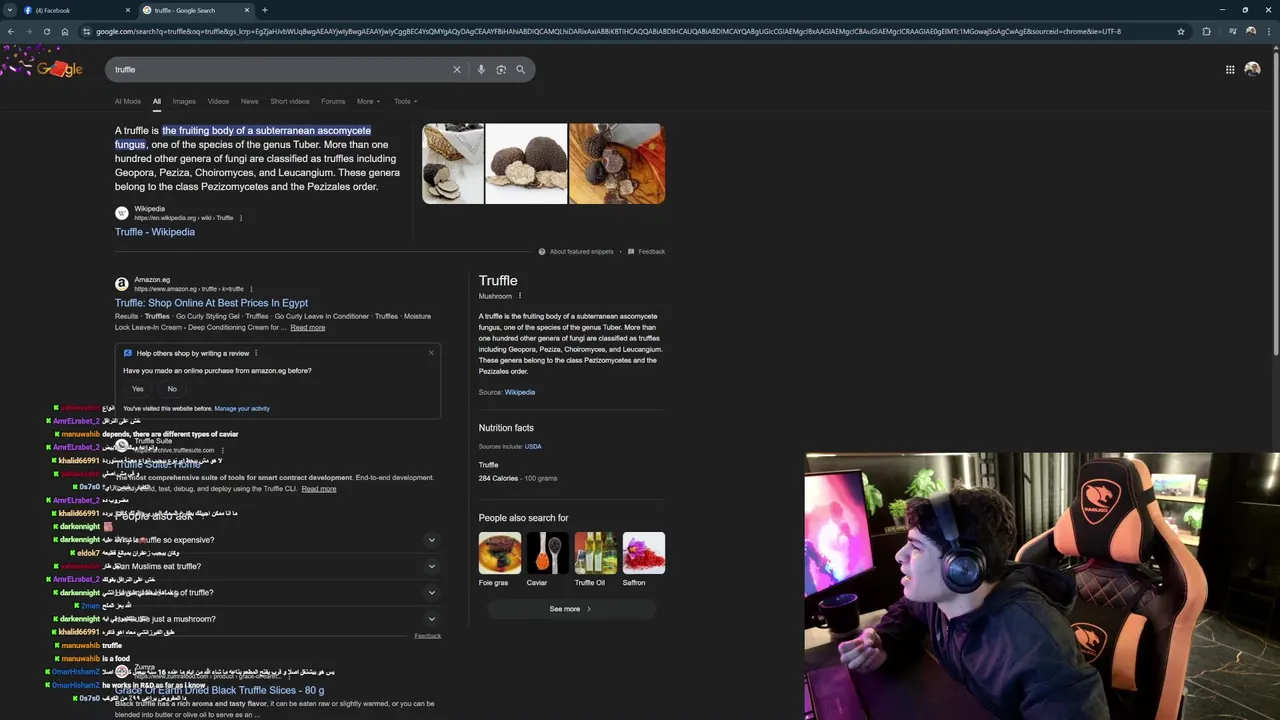Click the browser address bar URL
Image resolution: width=1280 pixels, height=720 pixels.
[x=608, y=31]
